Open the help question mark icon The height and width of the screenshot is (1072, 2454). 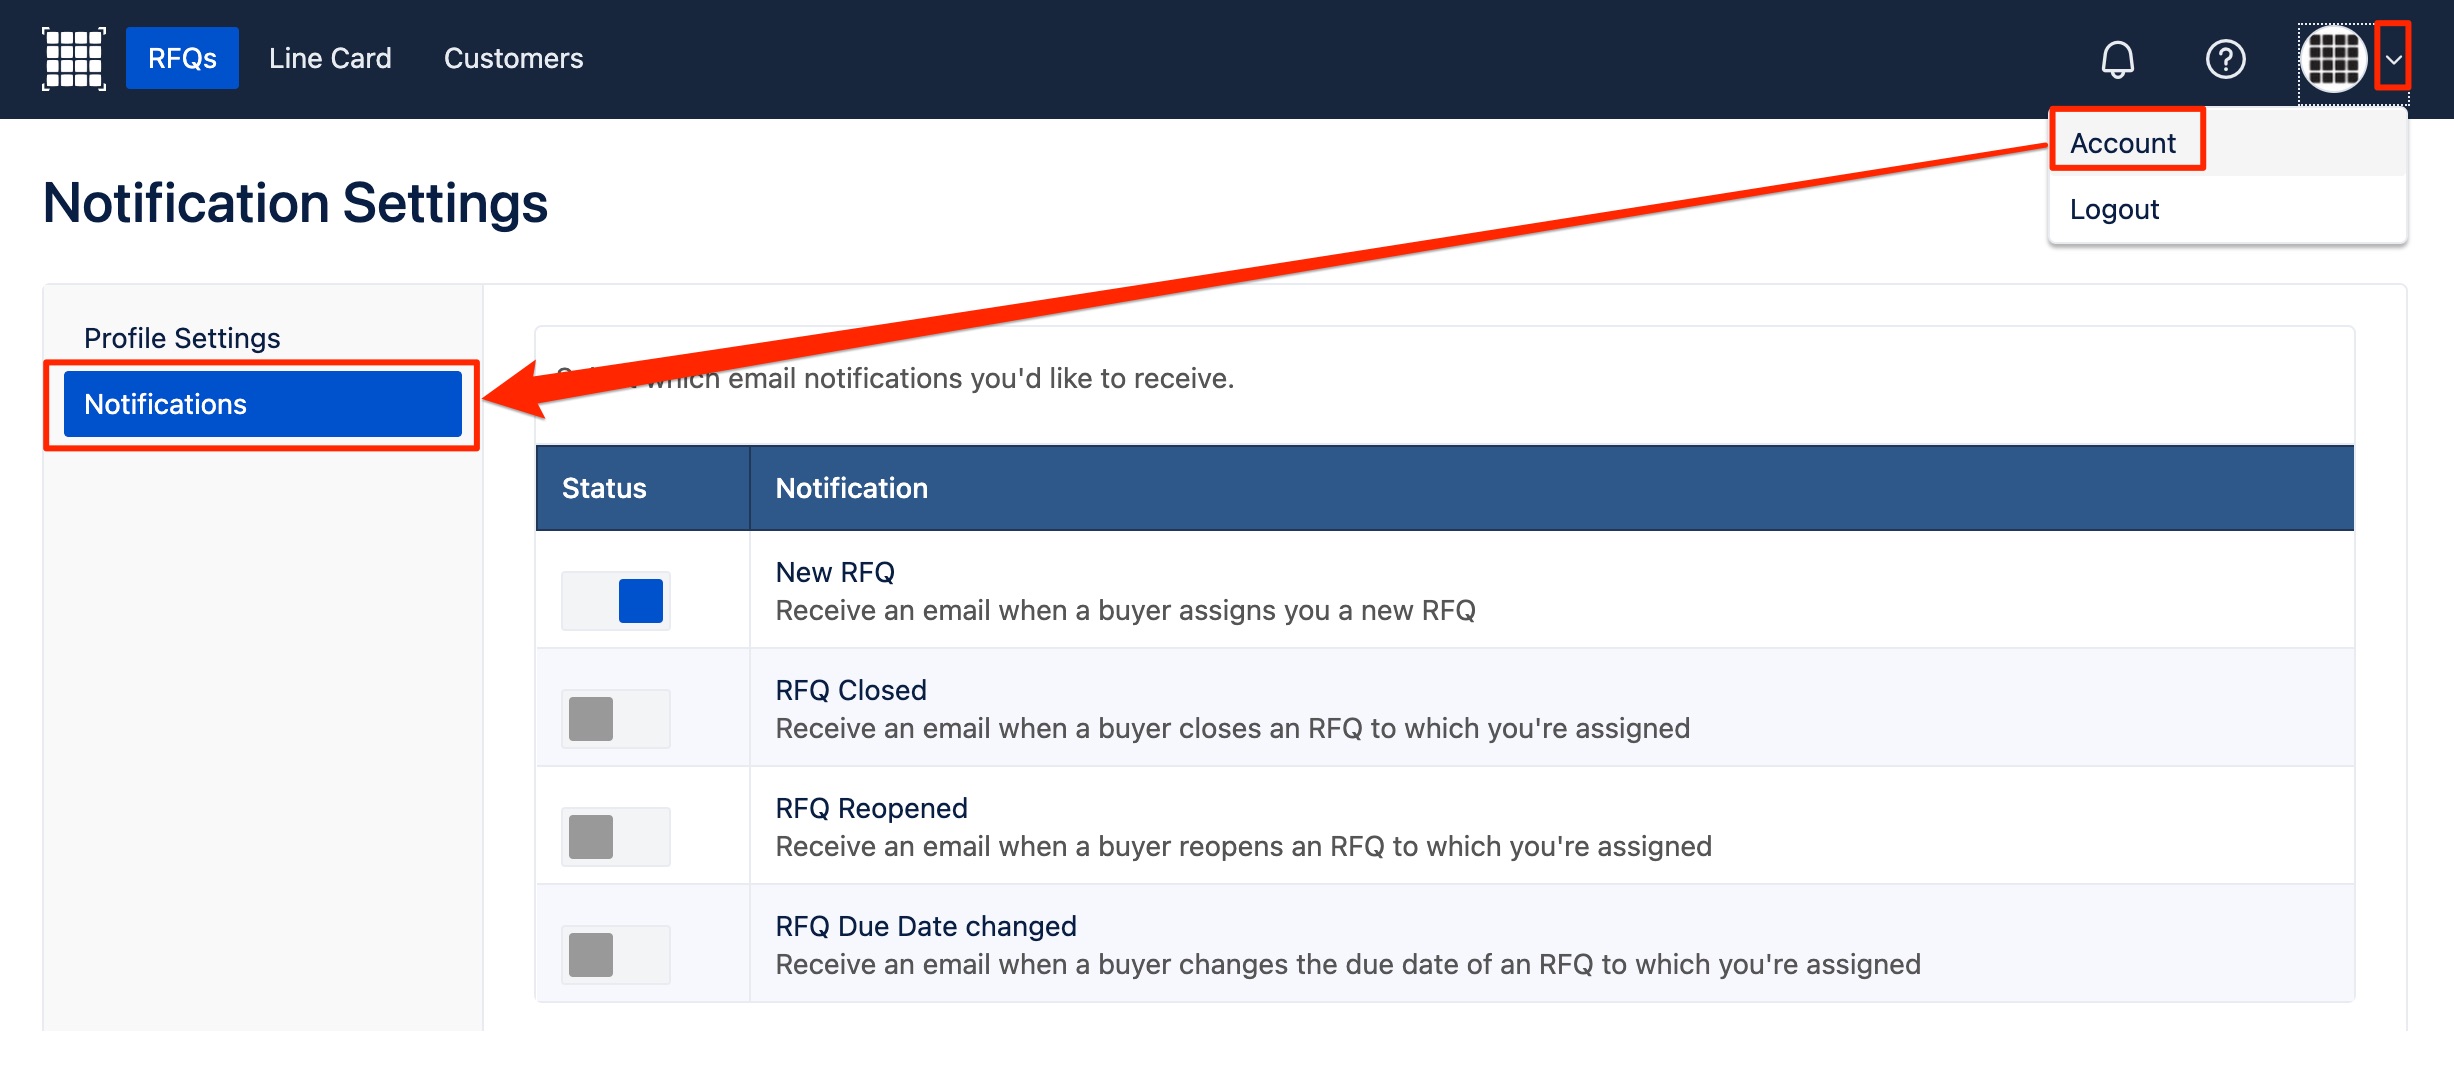pyautogui.click(x=2225, y=59)
